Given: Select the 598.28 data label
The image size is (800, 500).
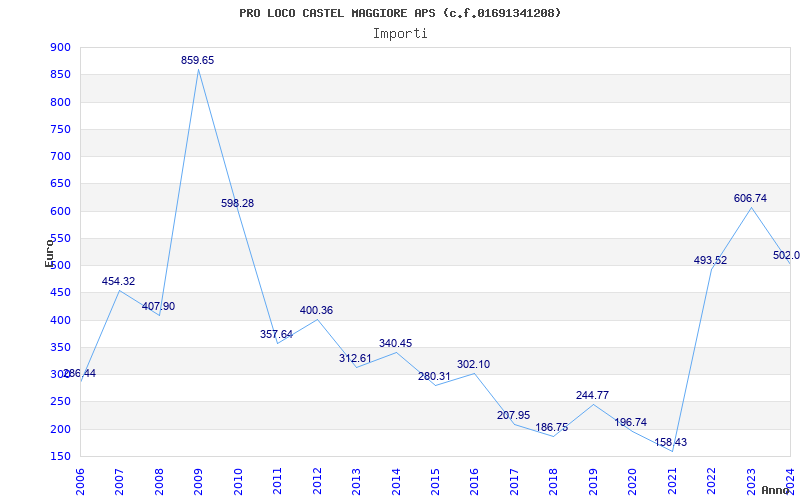Looking at the screenshot, I should pos(237,203).
